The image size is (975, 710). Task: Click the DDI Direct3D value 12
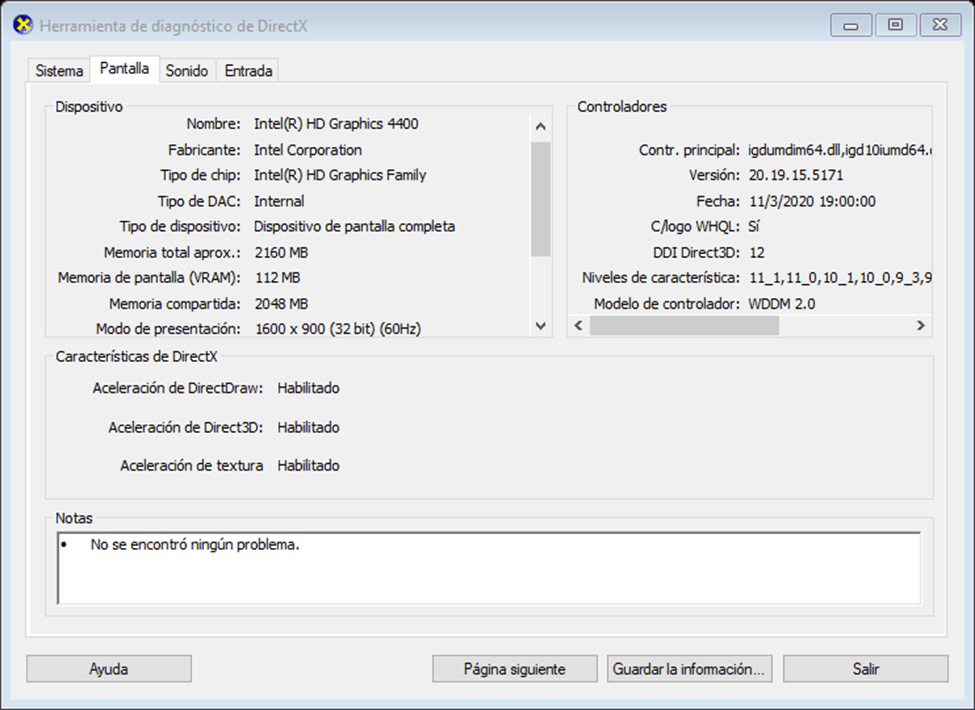pos(757,252)
